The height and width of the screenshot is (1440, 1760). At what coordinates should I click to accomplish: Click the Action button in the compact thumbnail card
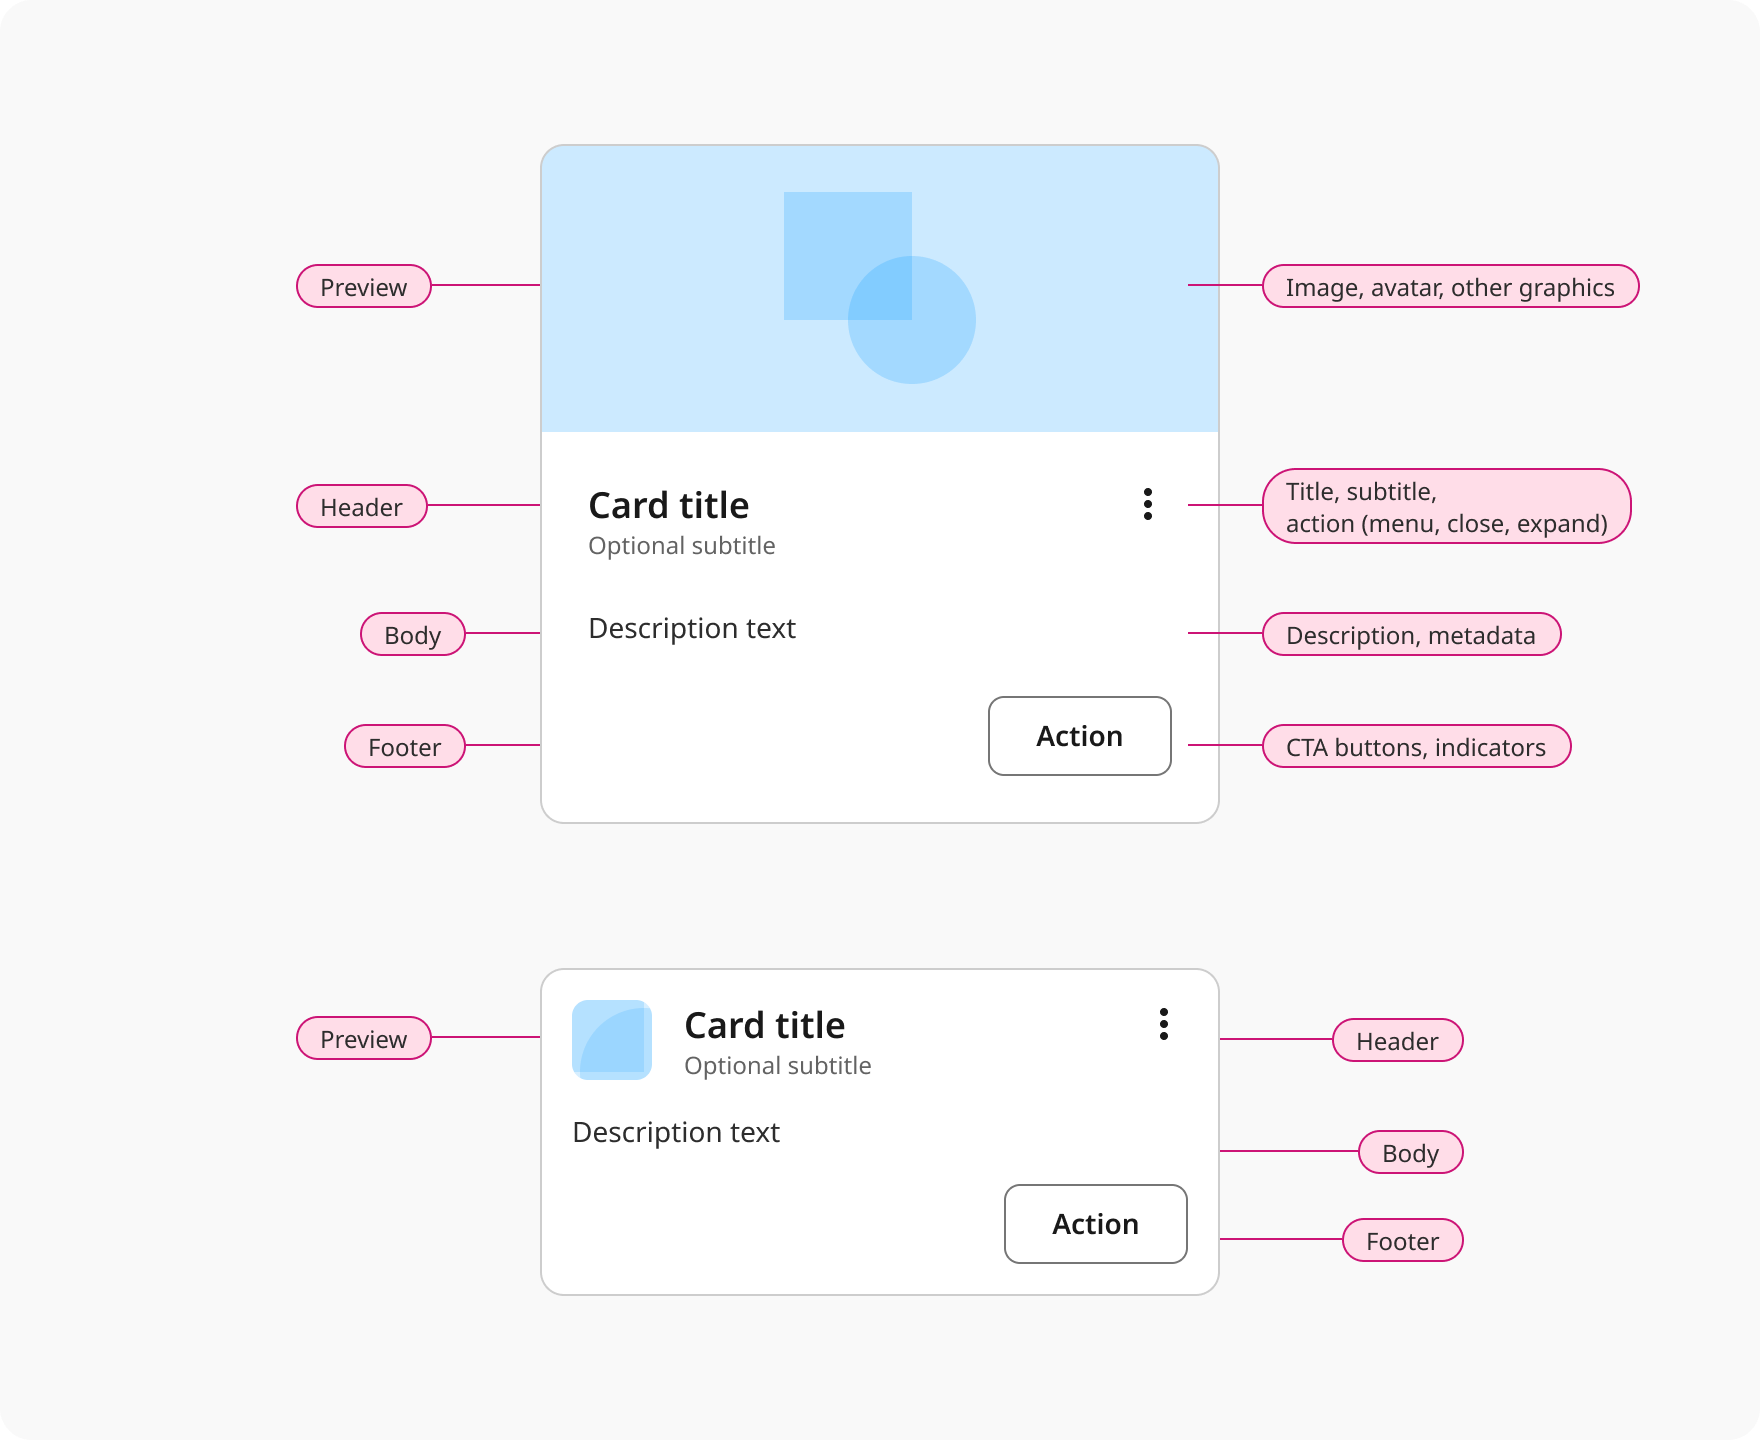coord(1096,1224)
